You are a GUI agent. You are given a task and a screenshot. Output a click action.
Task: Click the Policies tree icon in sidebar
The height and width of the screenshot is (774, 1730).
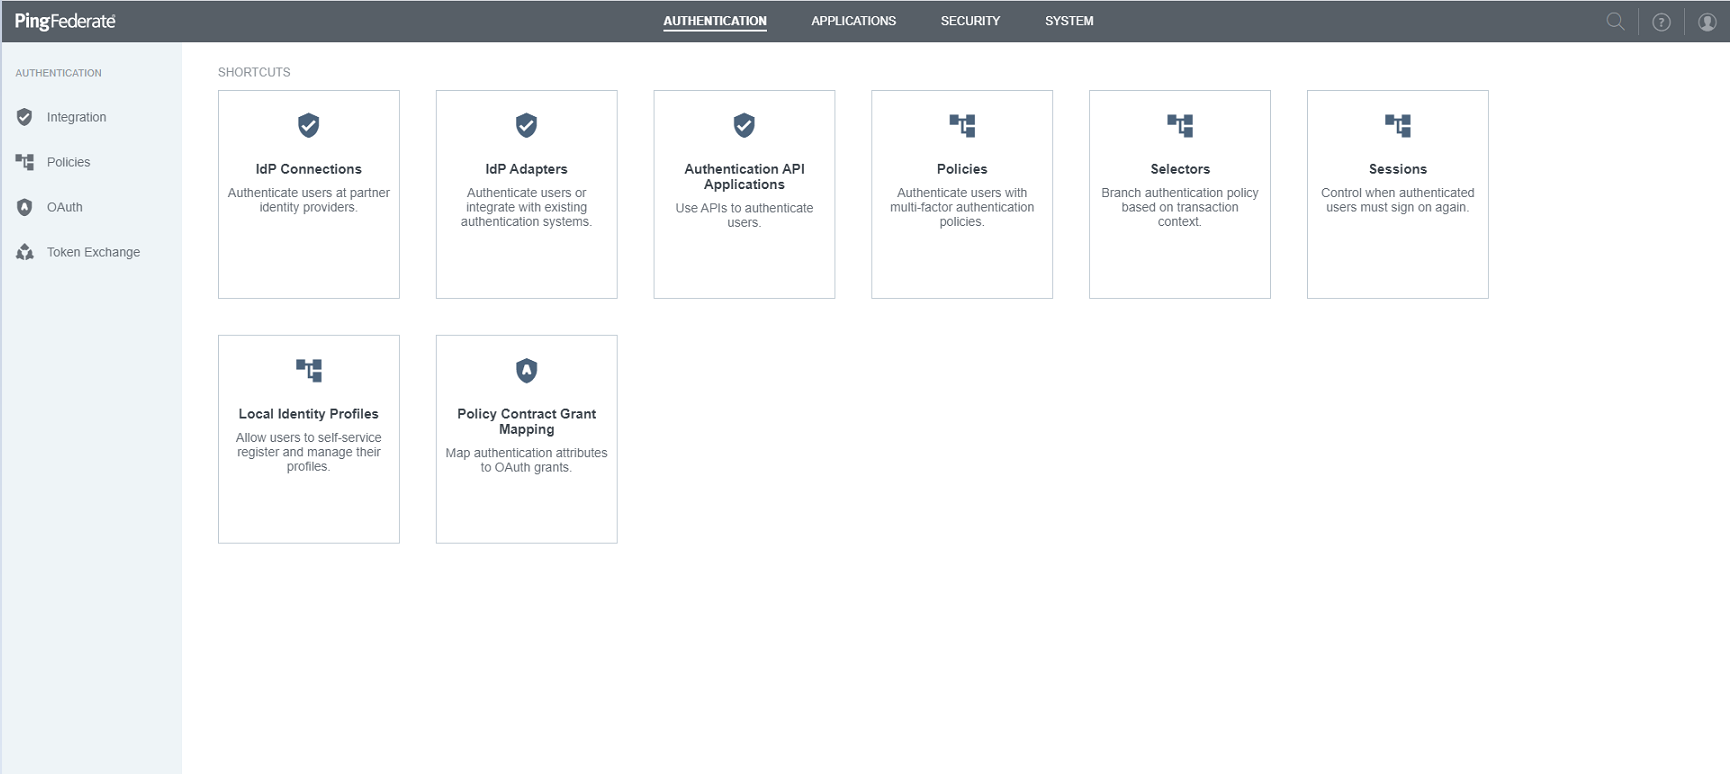25,162
